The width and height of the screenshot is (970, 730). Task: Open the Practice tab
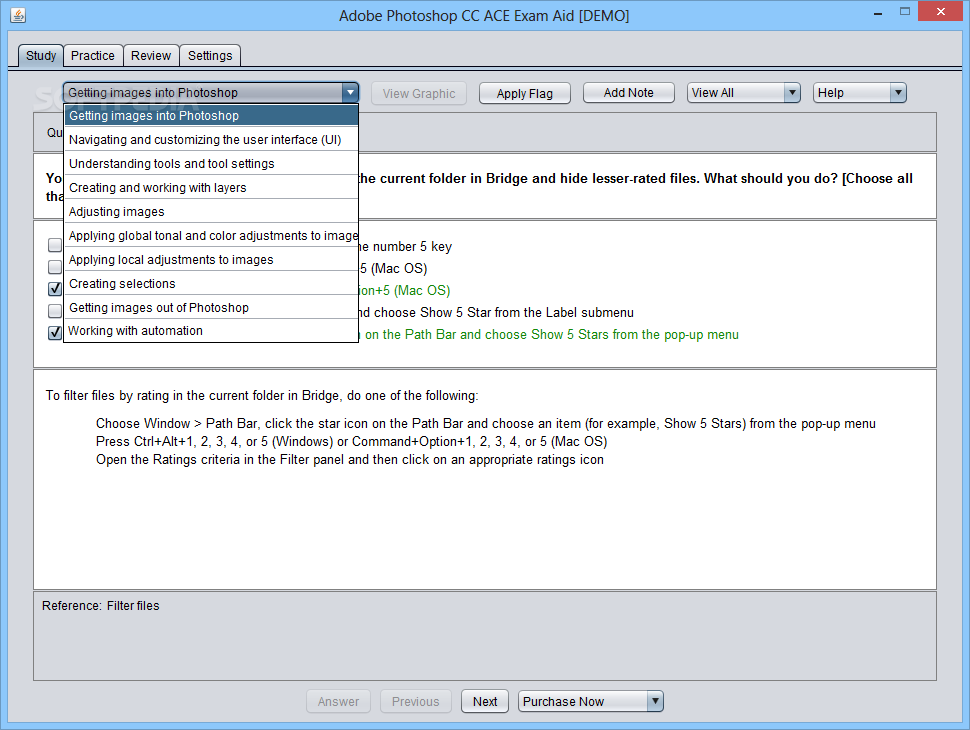coord(93,56)
